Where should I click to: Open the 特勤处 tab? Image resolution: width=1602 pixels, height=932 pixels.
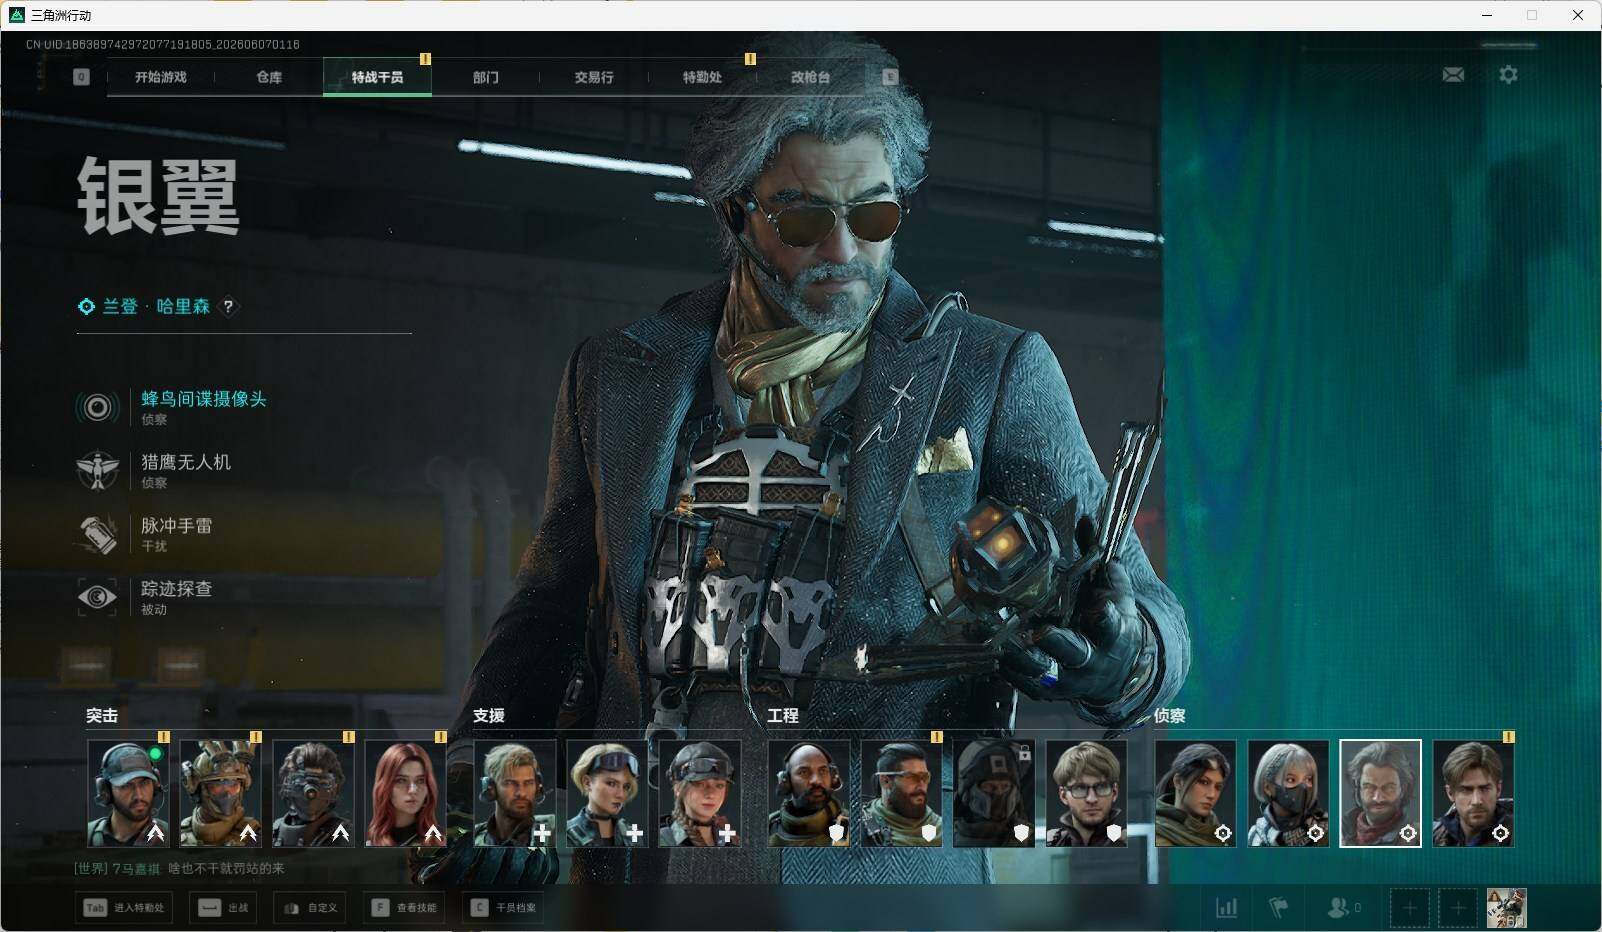click(x=702, y=77)
